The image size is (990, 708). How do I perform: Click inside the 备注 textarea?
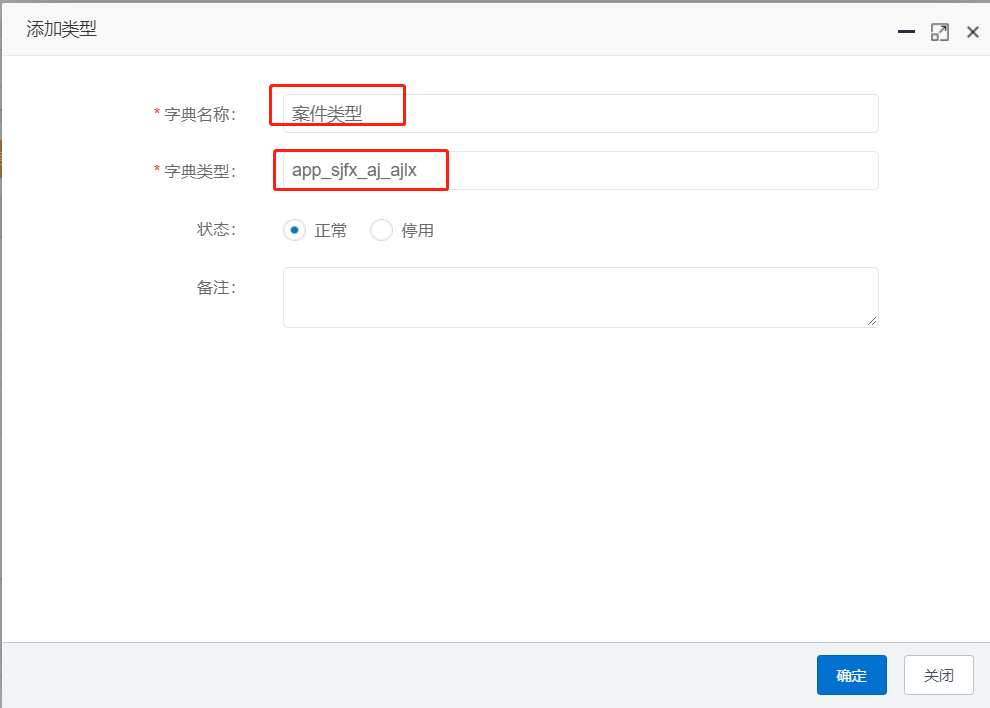point(580,297)
